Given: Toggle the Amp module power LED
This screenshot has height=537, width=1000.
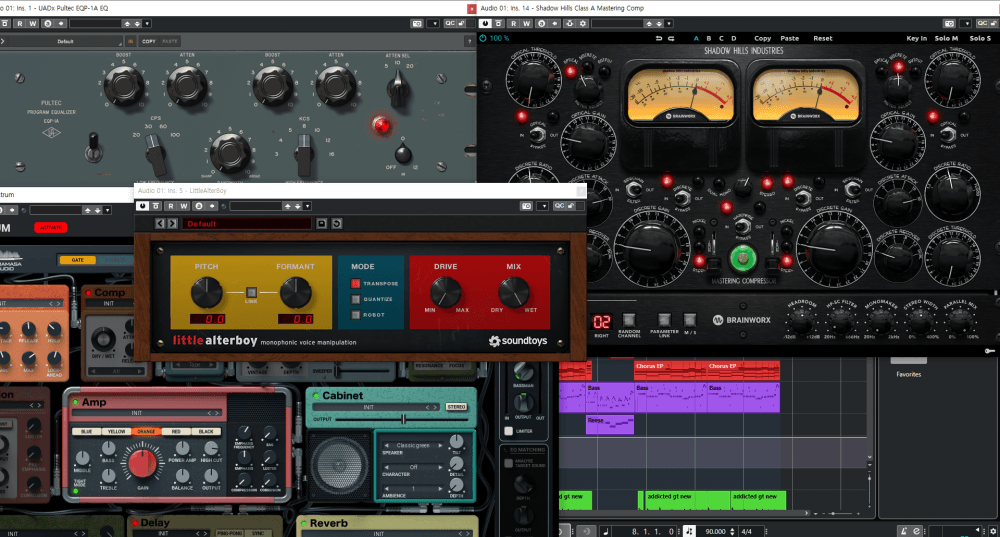Looking at the screenshot, I should click(75, 402).
